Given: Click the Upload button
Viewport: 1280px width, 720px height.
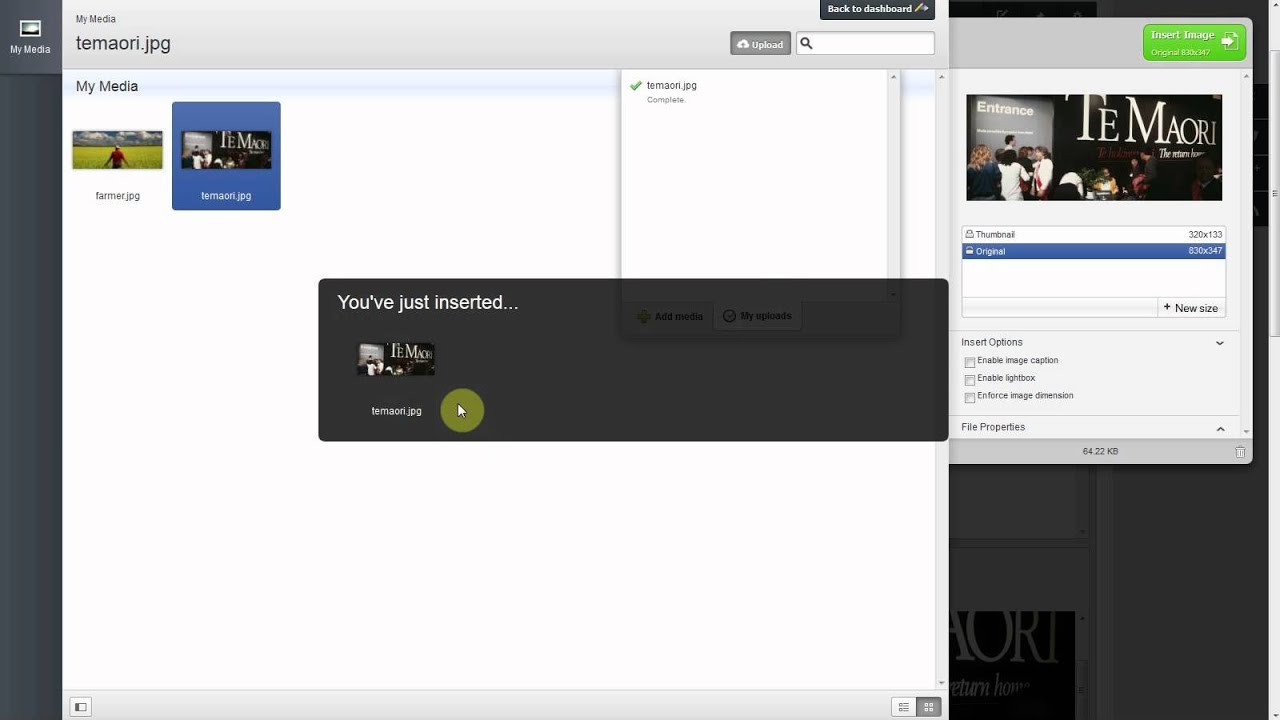Looking at the screenshot, I should point(760,44).
